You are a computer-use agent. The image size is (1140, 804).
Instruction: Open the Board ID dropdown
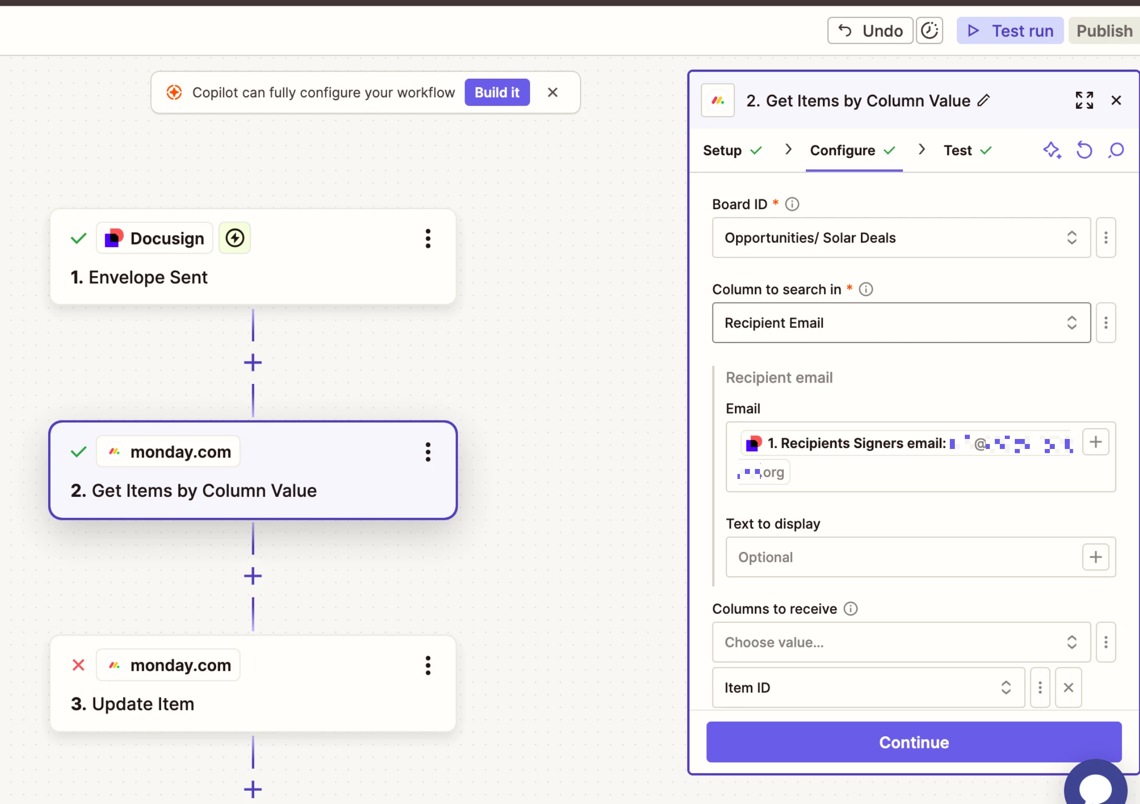(x=900, y=238)
